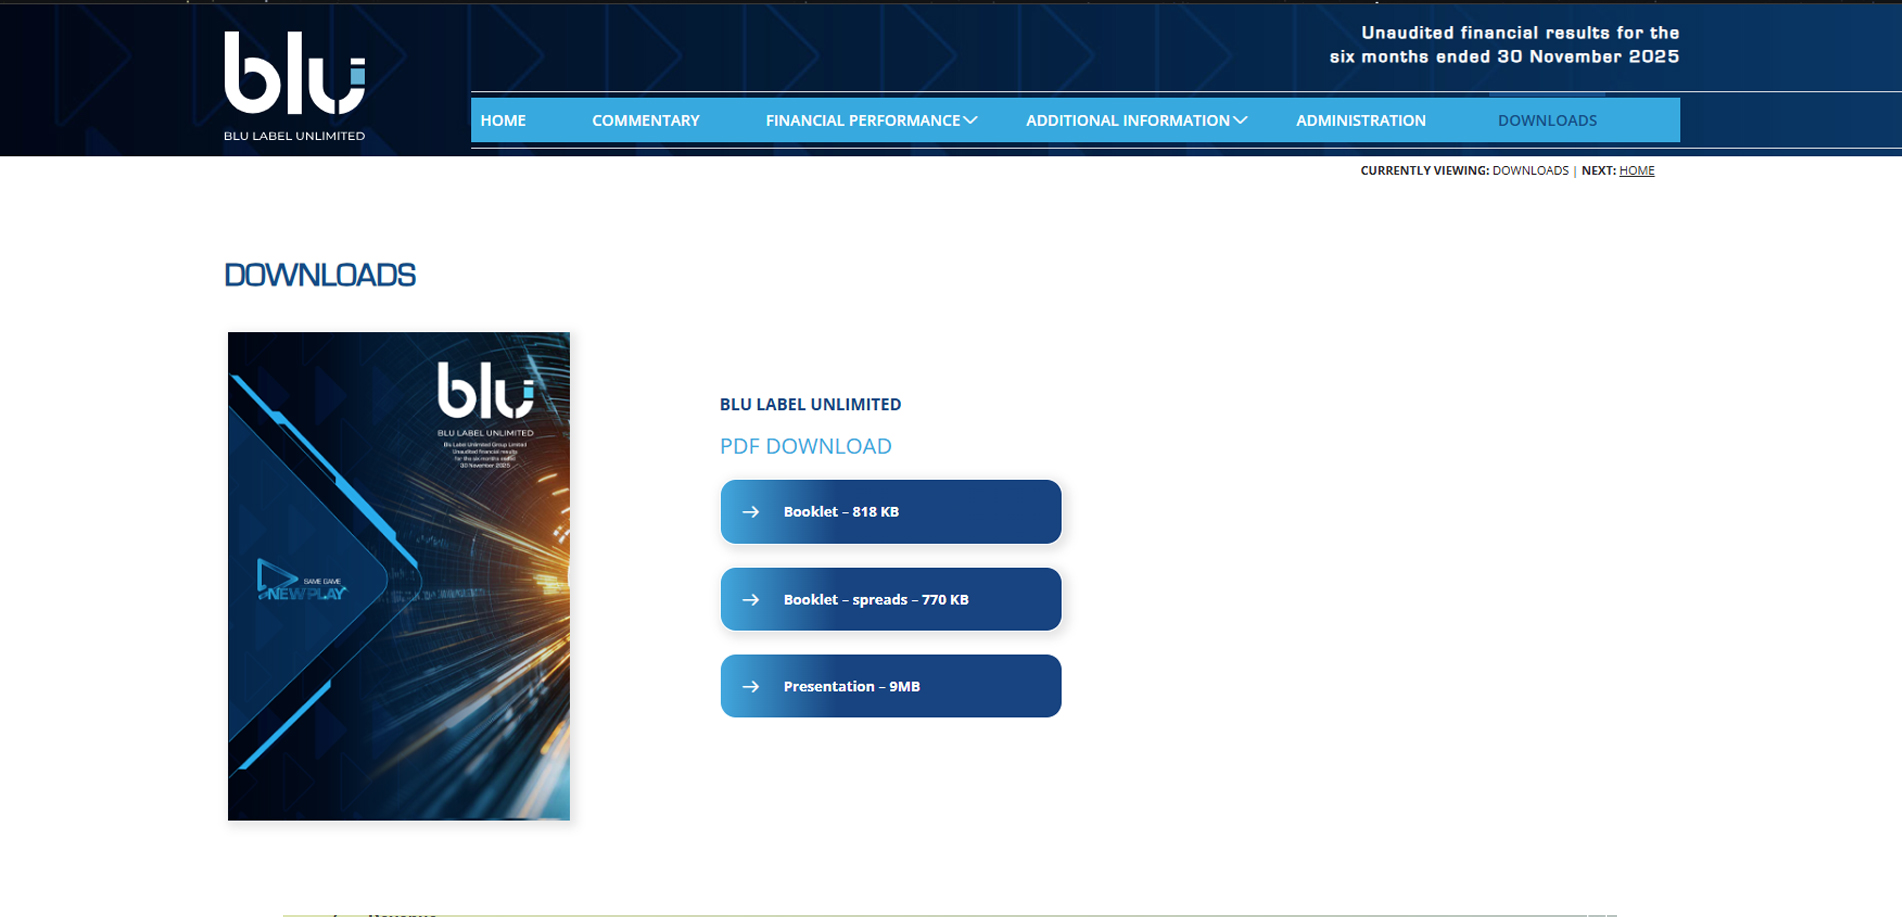Click the blu logo on the booklet cover
The image size is (1902, 917).
(486, 390)
